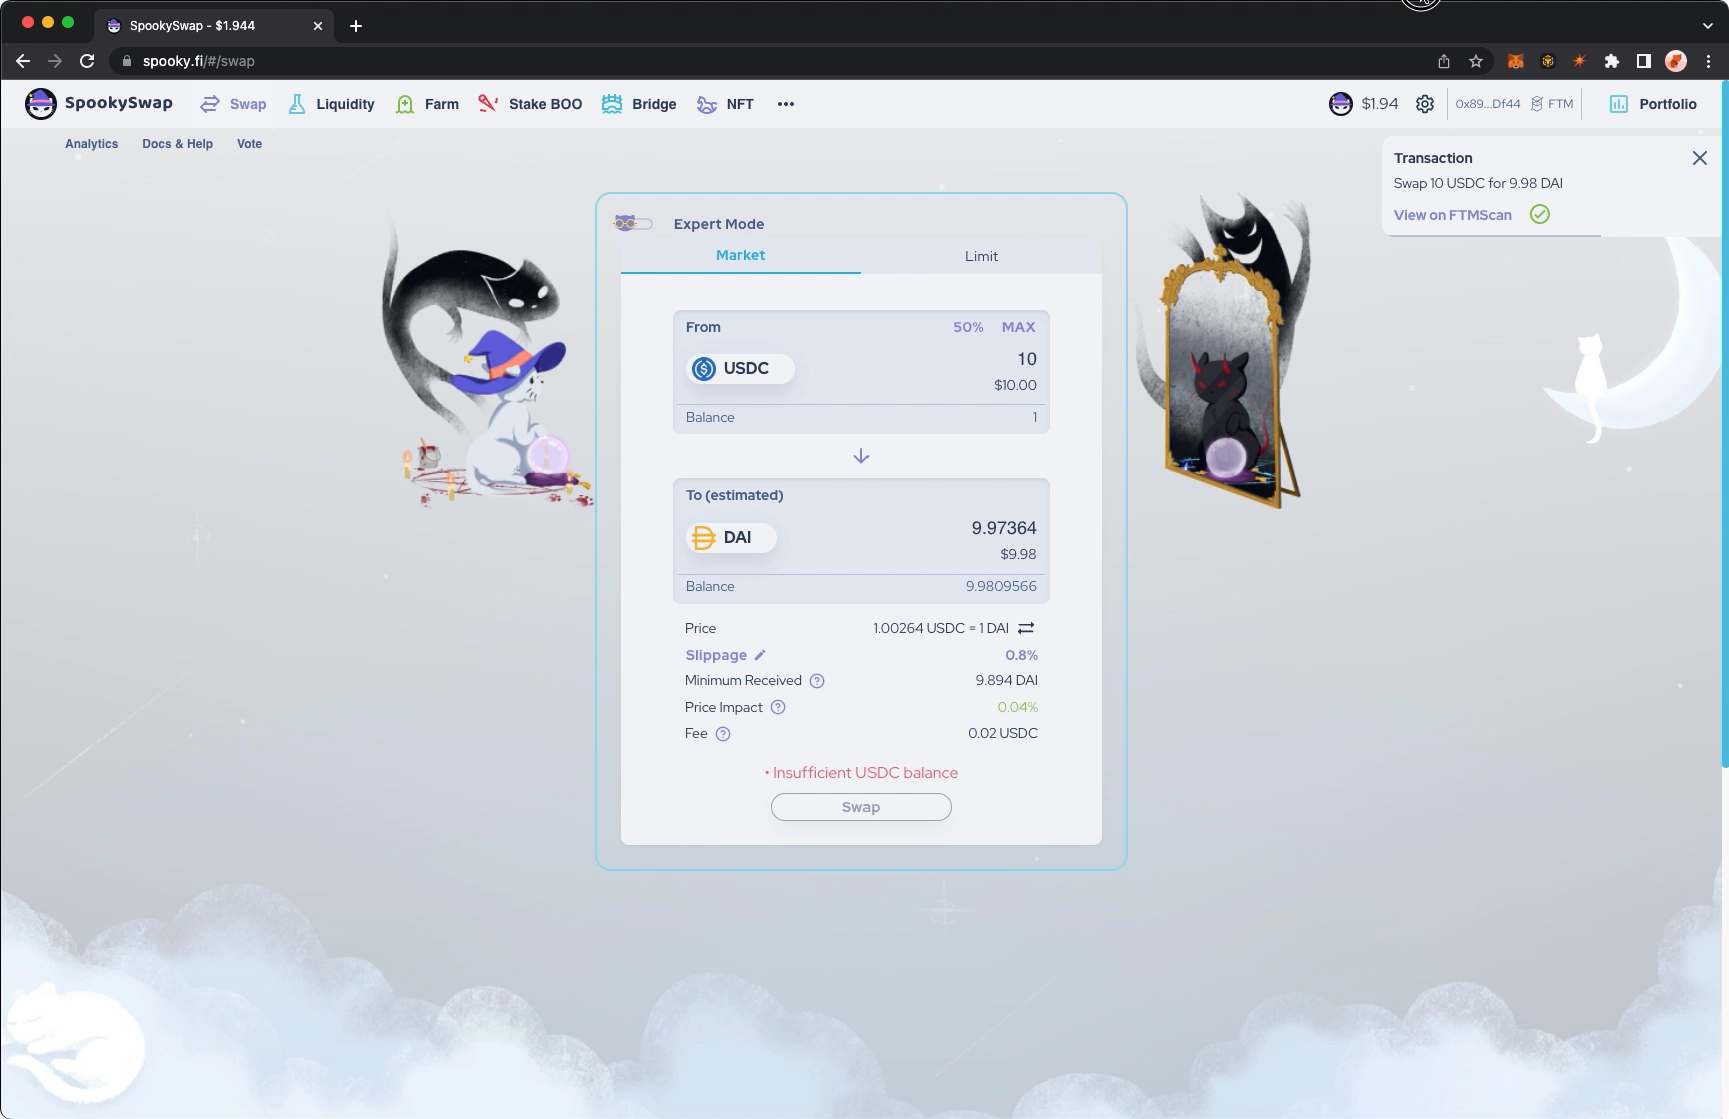The height and width of the screenshot is (1119, 1729).
Task: Open the Vote link
Action: (249, 144)
